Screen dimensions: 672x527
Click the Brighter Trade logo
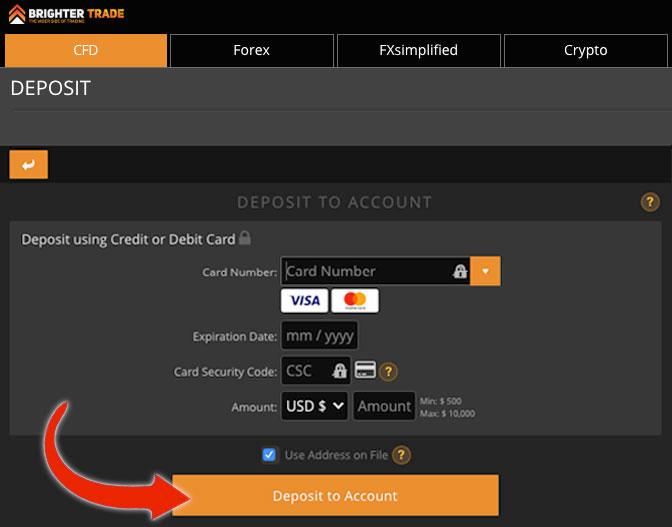(x=66, y=14)
